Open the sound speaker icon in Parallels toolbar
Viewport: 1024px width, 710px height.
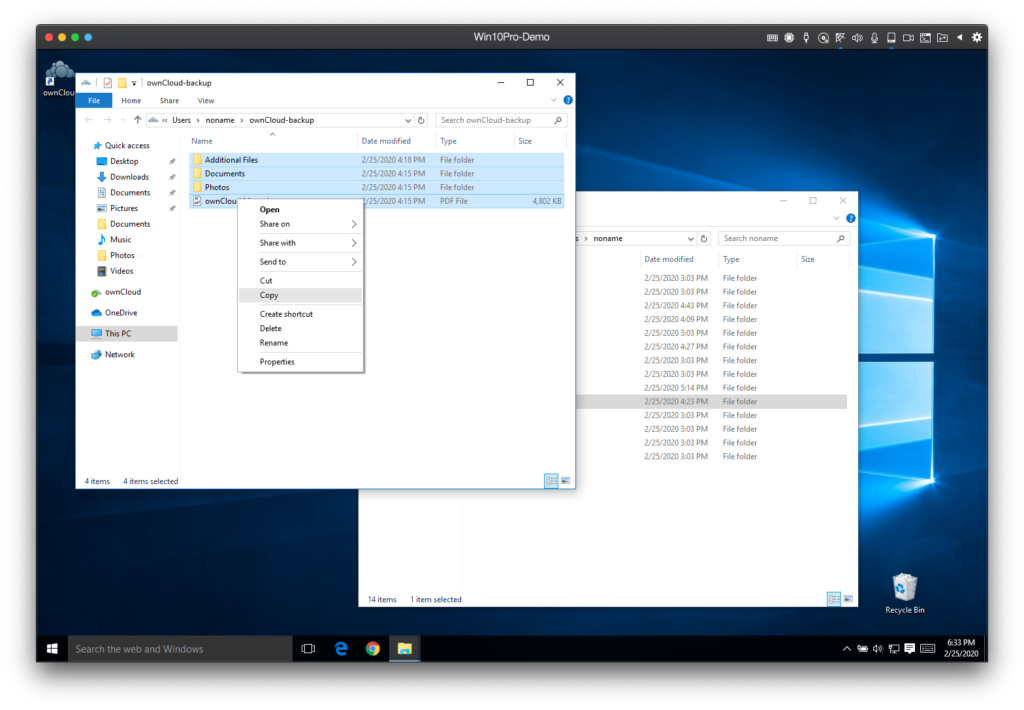pos(857,38)
